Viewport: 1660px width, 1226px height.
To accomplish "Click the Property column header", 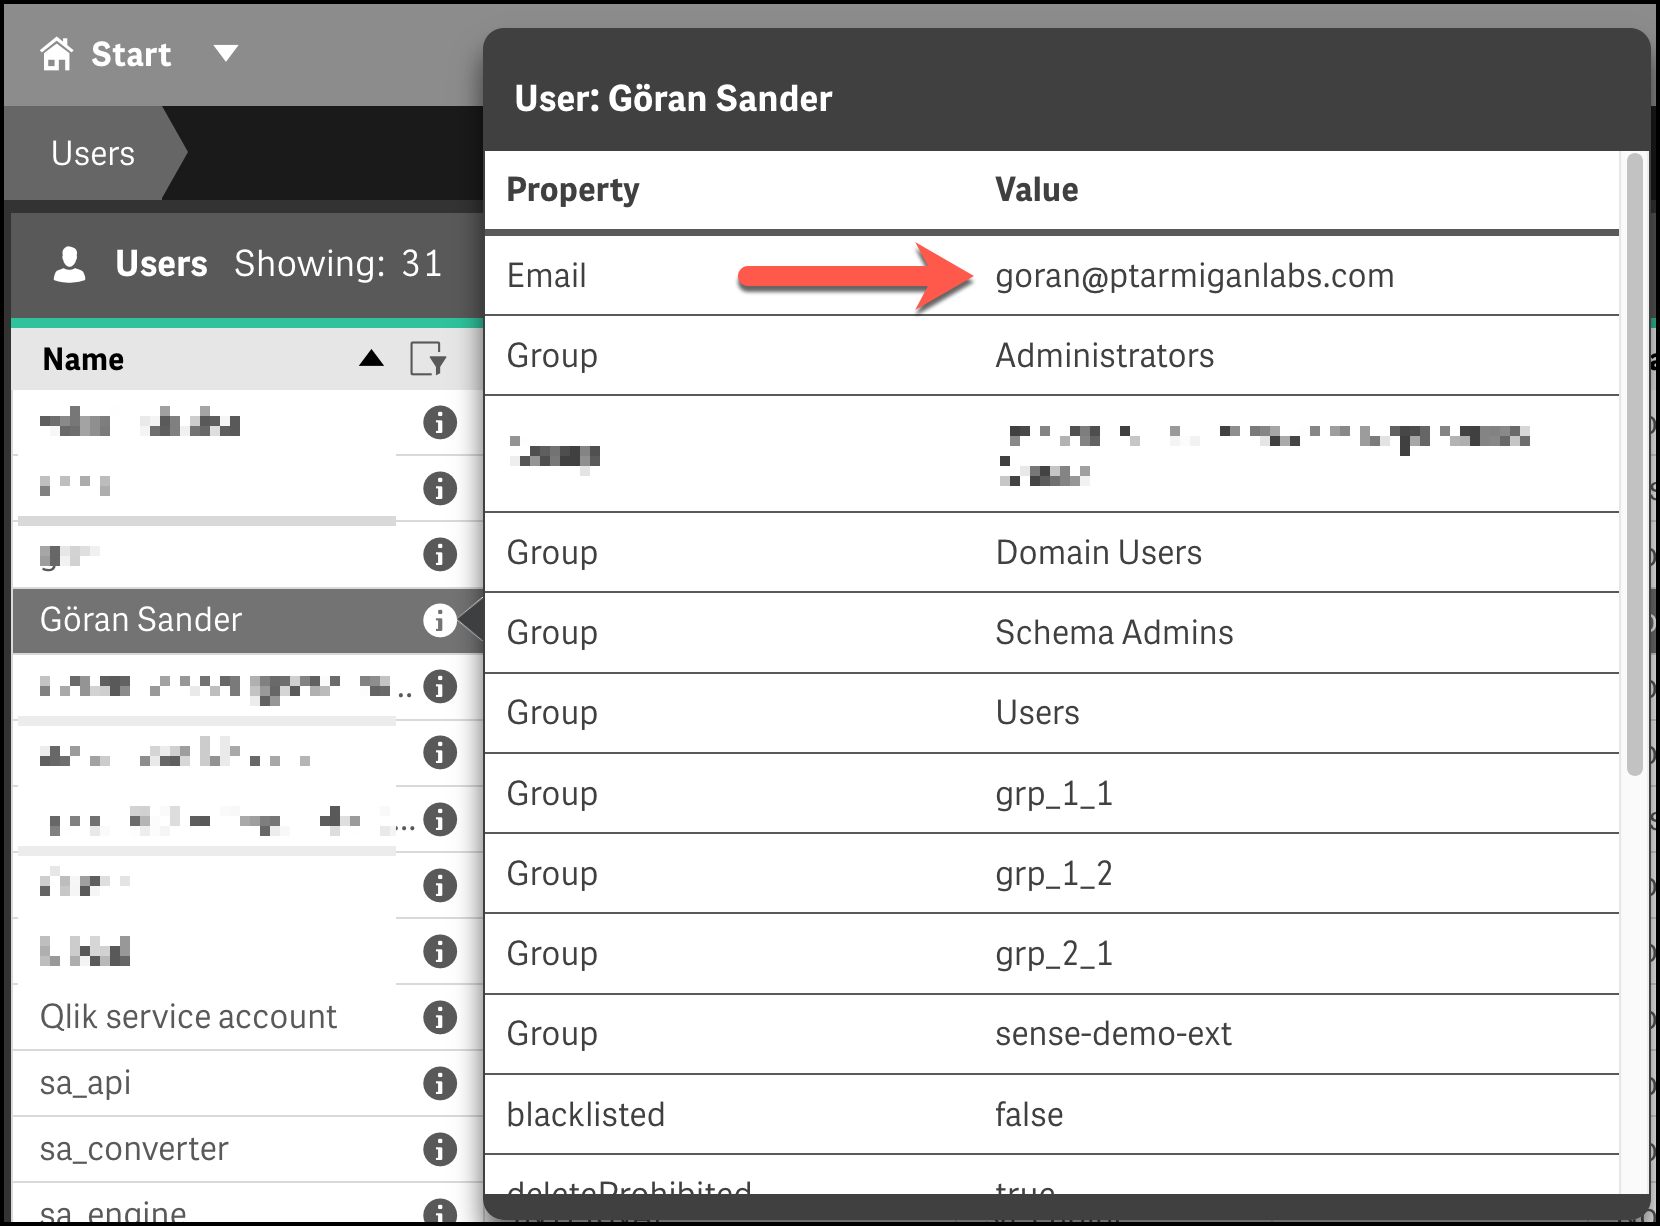I will coord(573,190).
